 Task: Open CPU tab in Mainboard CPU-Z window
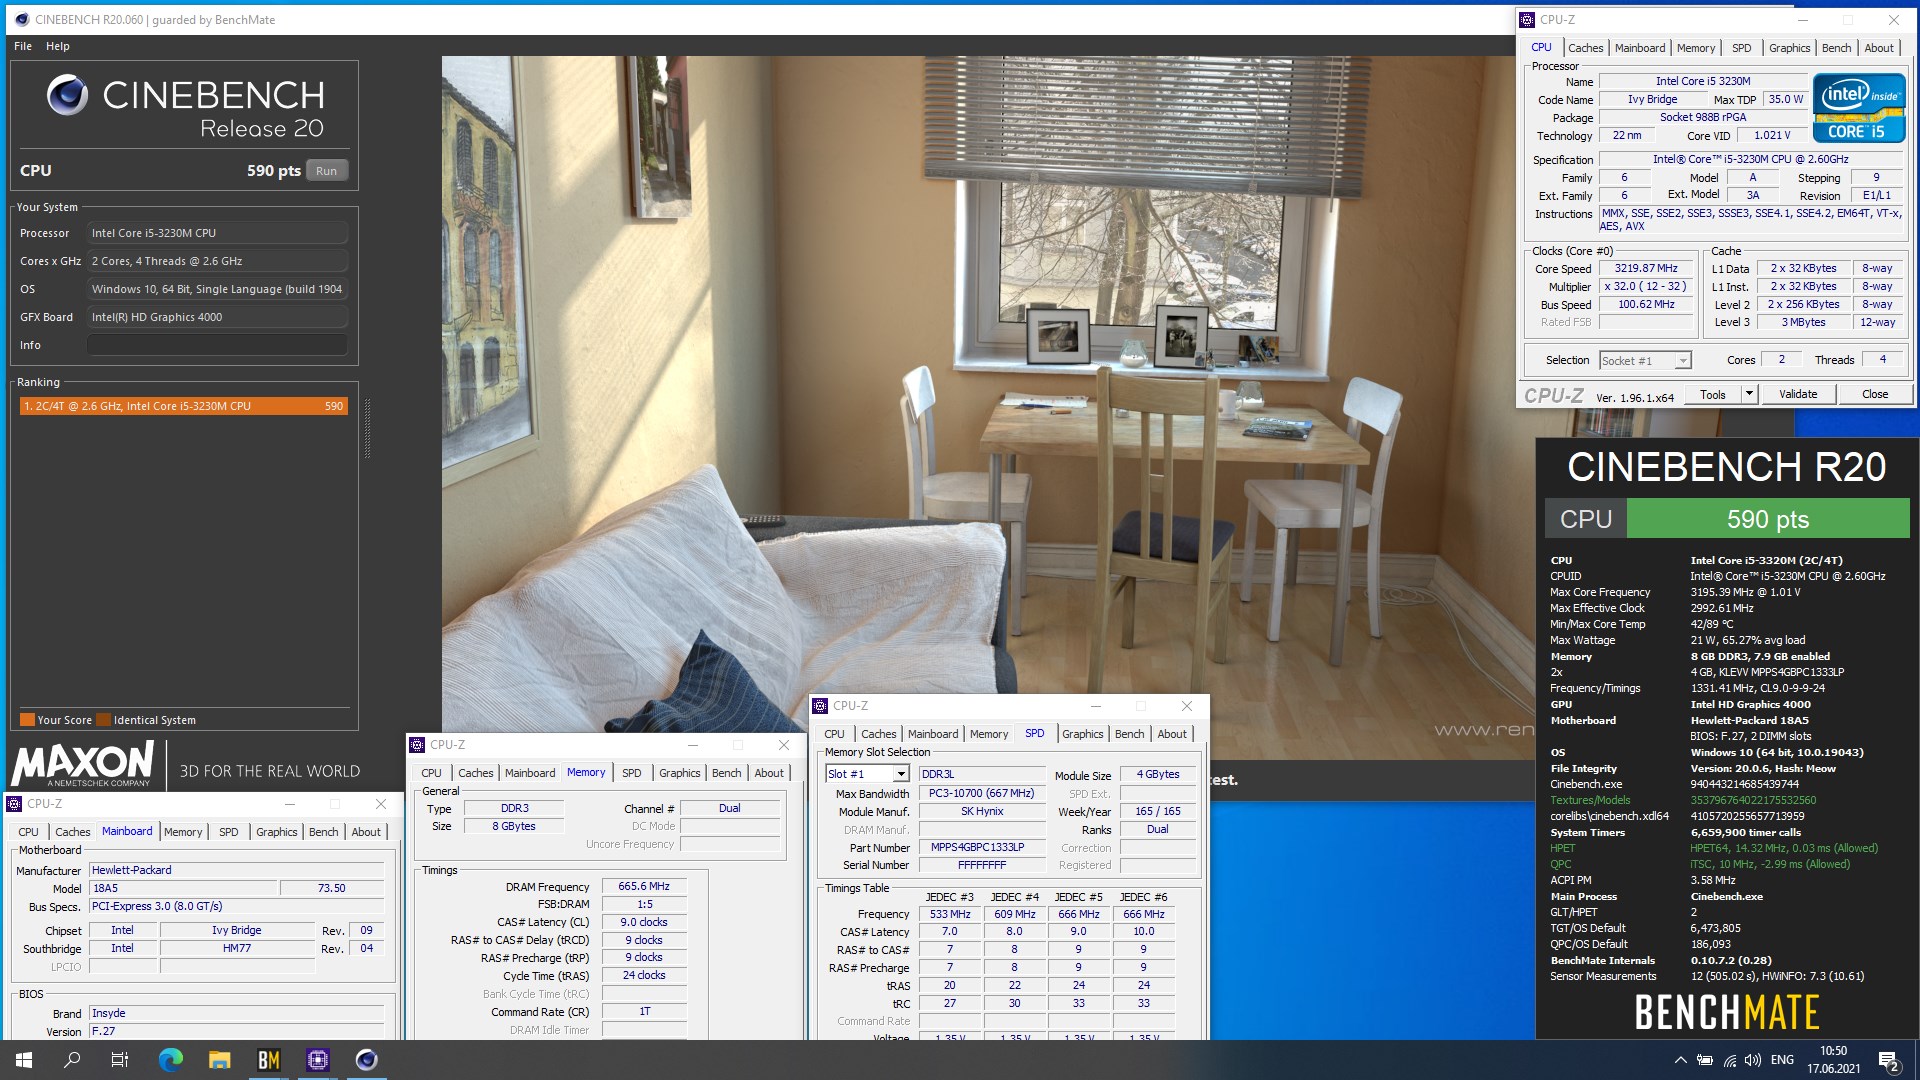(x=28, y=832)
